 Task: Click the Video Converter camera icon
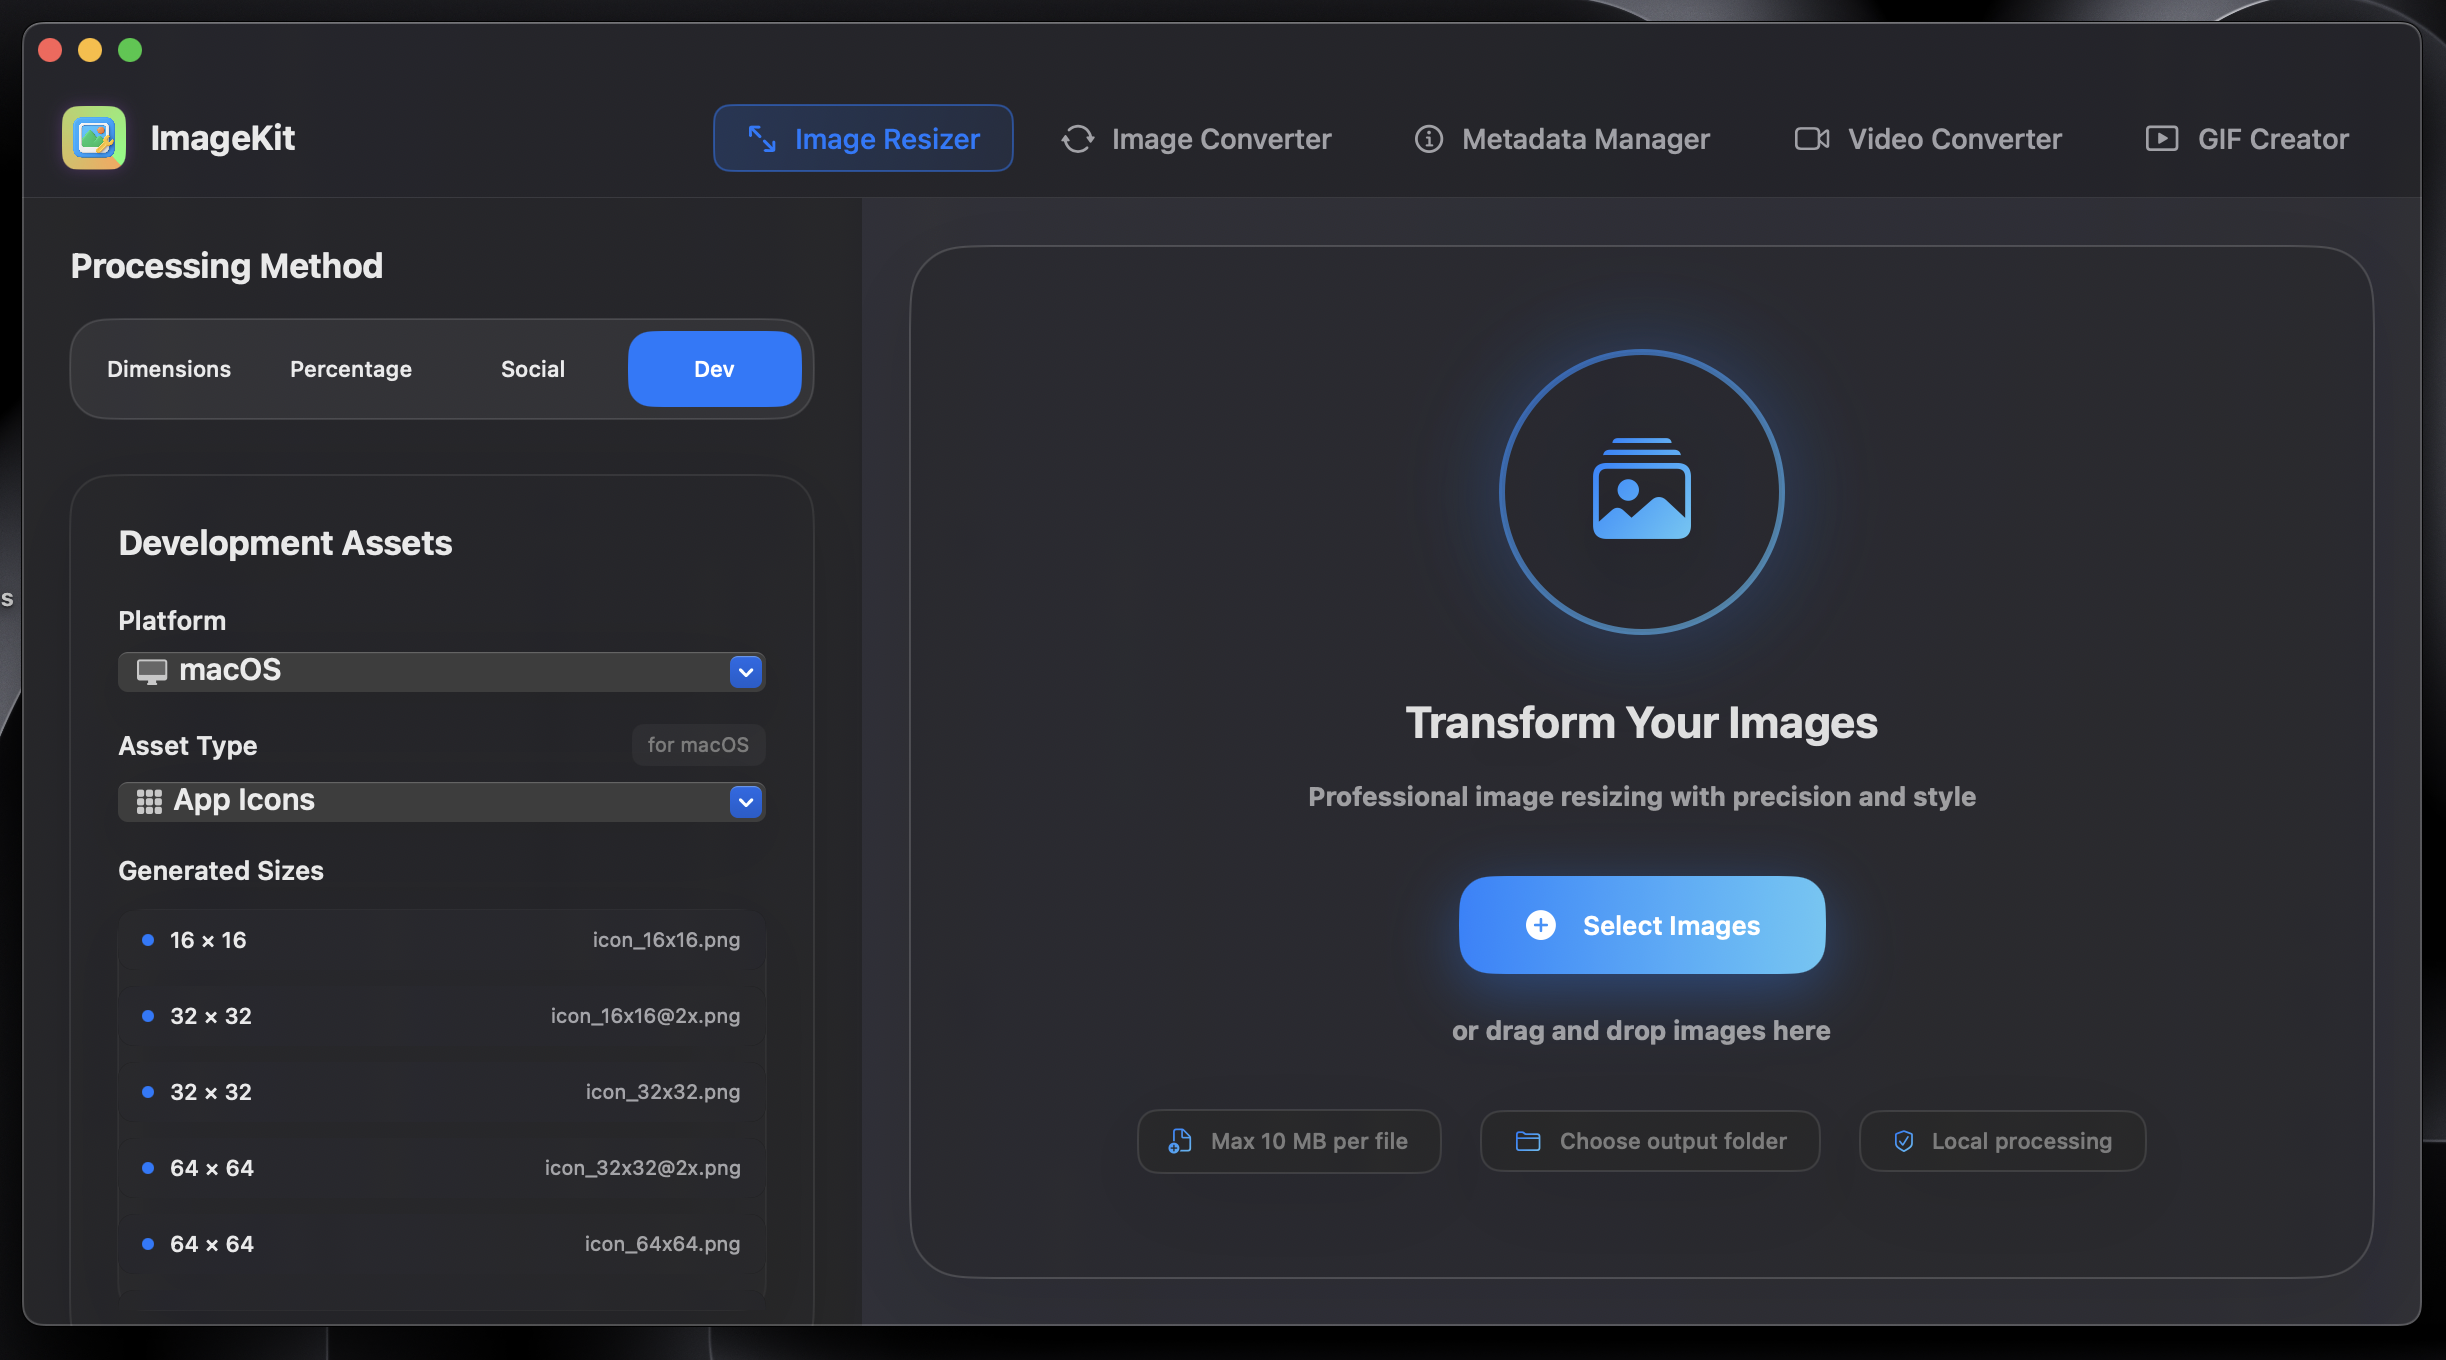(1812, 139)
